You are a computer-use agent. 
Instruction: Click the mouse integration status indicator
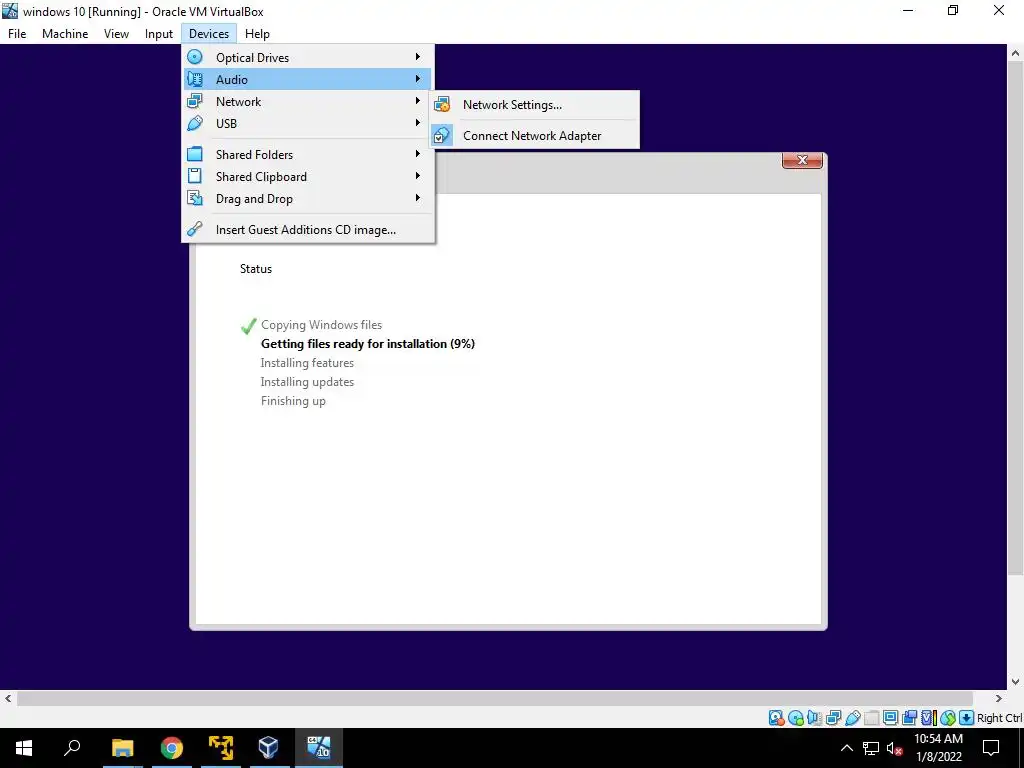tap(948, 718)
